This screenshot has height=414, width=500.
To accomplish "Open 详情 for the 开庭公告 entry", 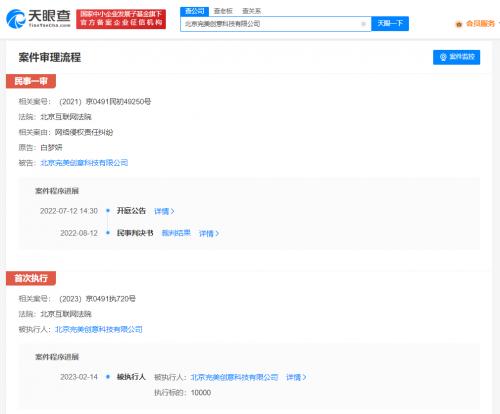I will pyautogui.click(x=164, y=211).
